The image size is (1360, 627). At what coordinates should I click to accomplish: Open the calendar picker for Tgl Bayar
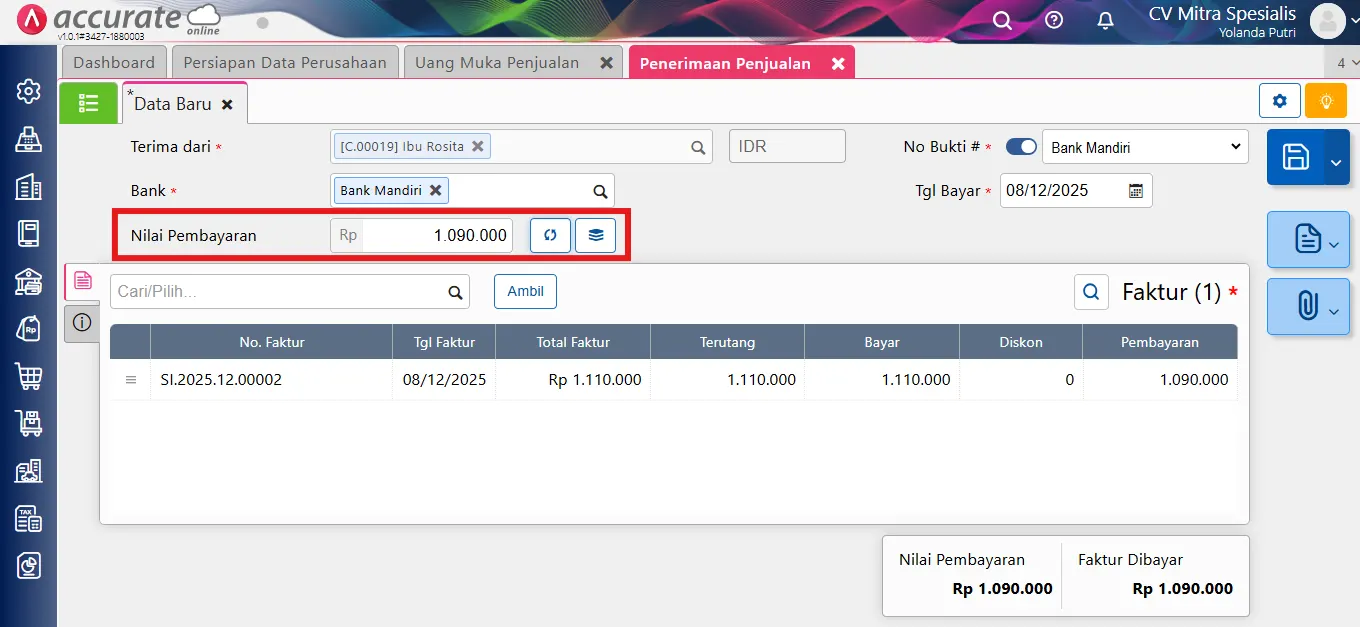click(x=1136, y=191)
